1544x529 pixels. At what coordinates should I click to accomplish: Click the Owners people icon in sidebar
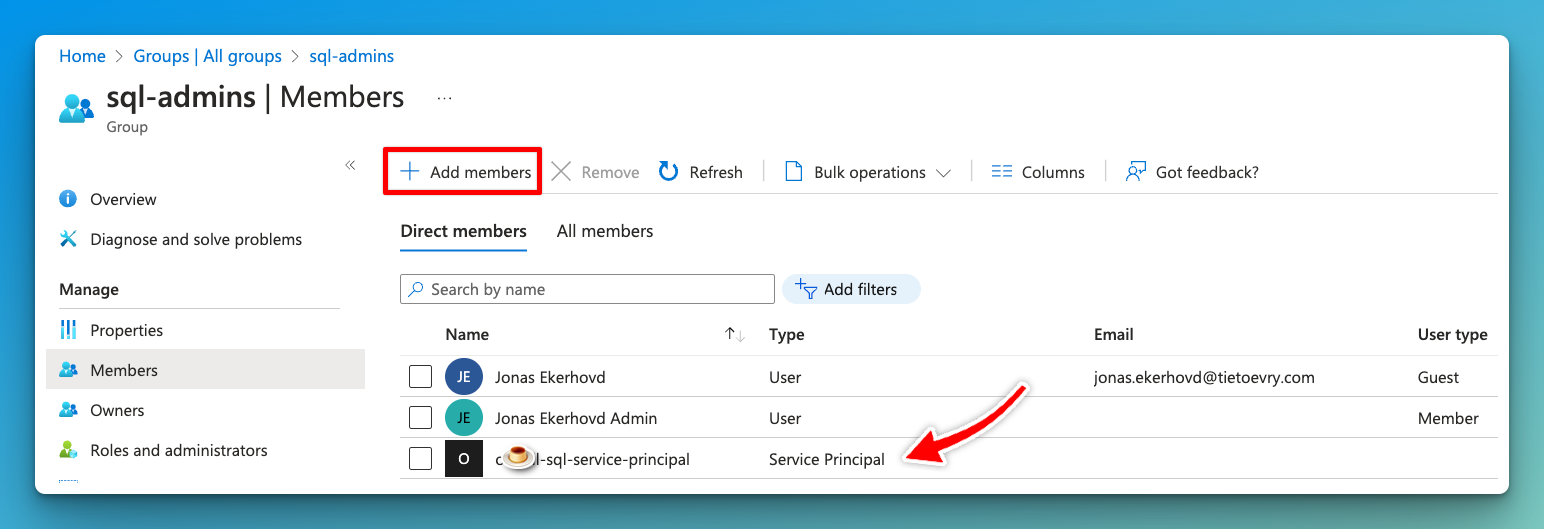click(68, 410)
